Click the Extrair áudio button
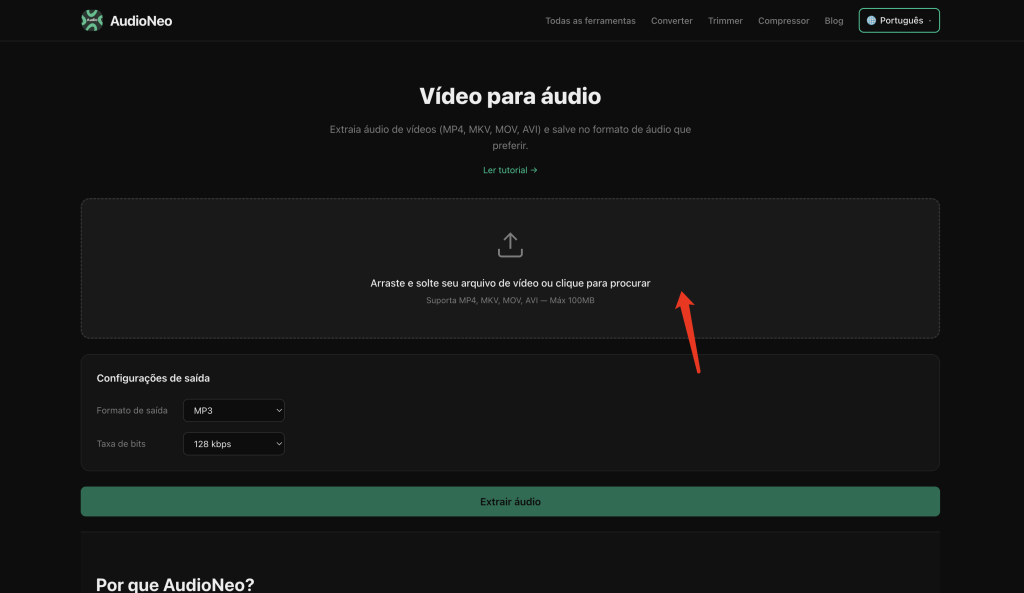Viewport: 1024px width, 593px height. 510,502
